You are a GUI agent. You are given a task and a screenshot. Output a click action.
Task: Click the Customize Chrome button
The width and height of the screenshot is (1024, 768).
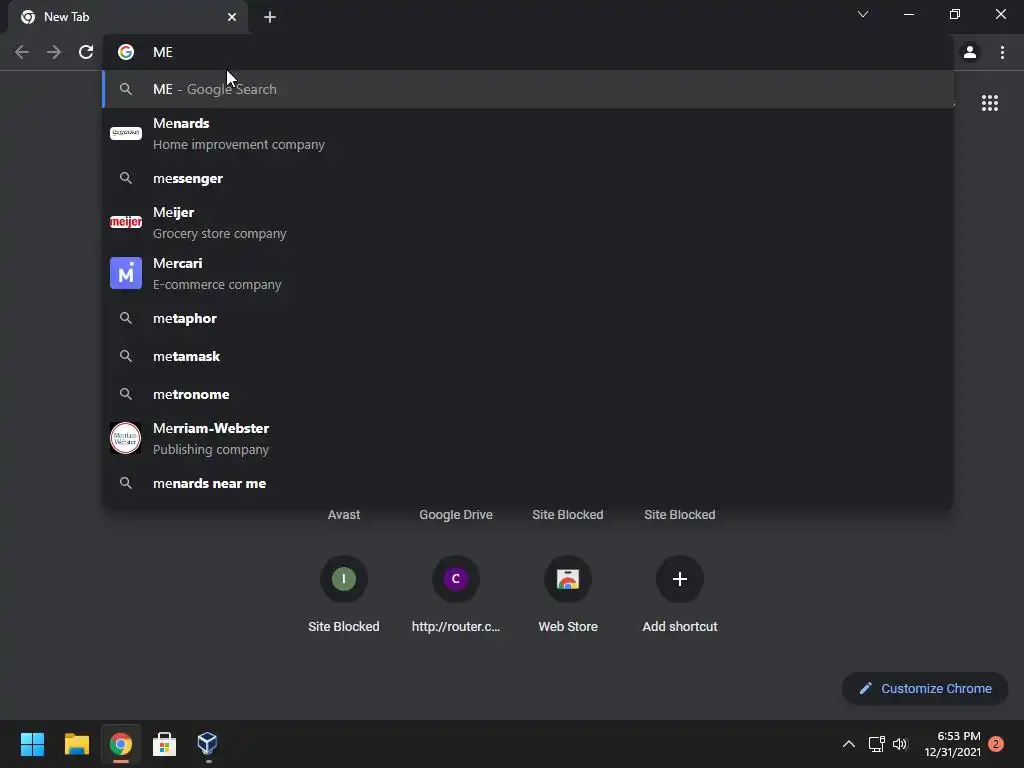pyautogui.click(x=925, y=688)
